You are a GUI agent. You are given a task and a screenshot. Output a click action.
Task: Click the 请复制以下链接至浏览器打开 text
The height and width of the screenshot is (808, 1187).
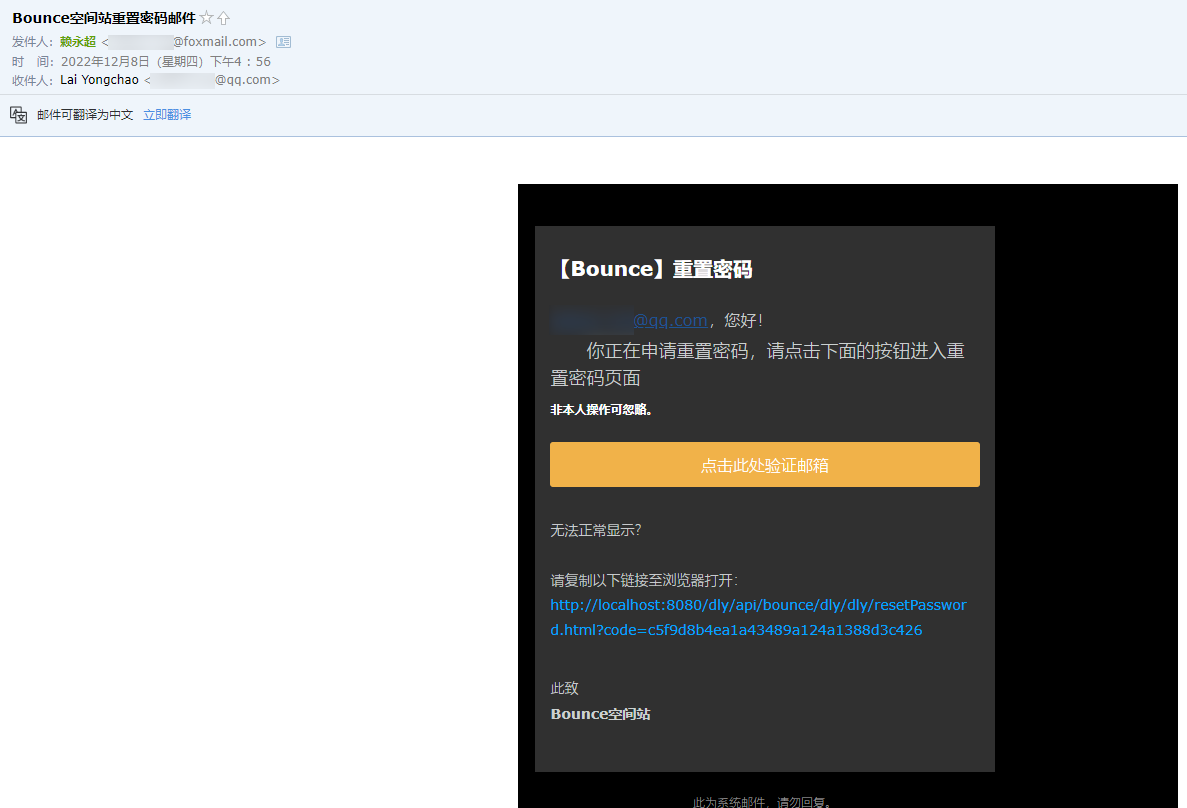(644, 580)
